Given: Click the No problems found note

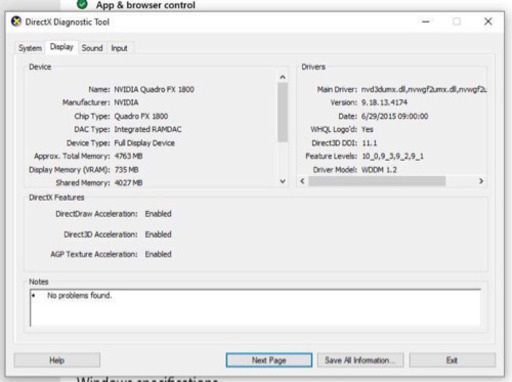Looking at the screenshot, I should [x=79, y=295].
